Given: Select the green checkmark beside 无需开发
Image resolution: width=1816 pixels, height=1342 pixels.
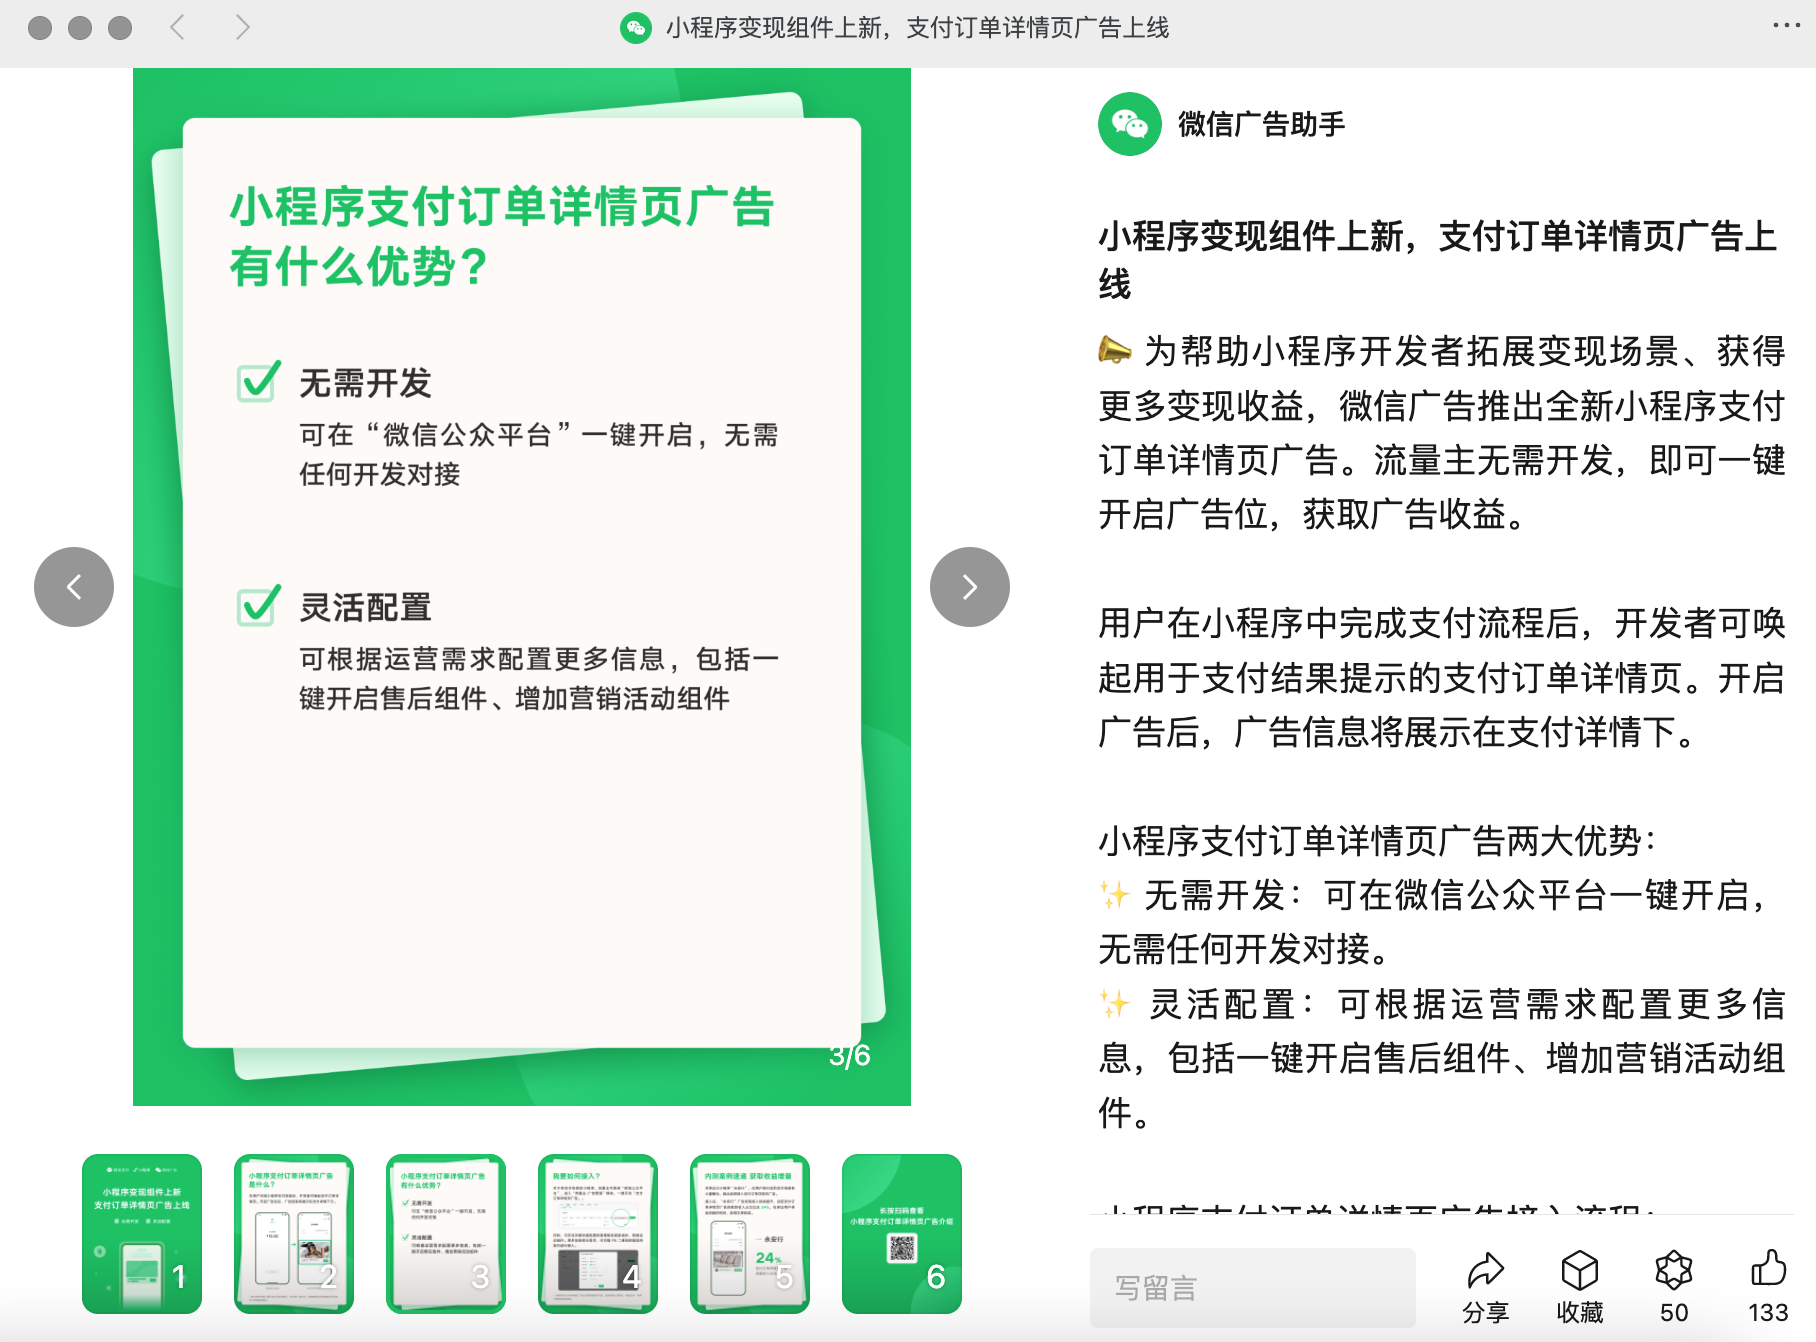Looking at the screenshot, I should [x=258, y=381].
